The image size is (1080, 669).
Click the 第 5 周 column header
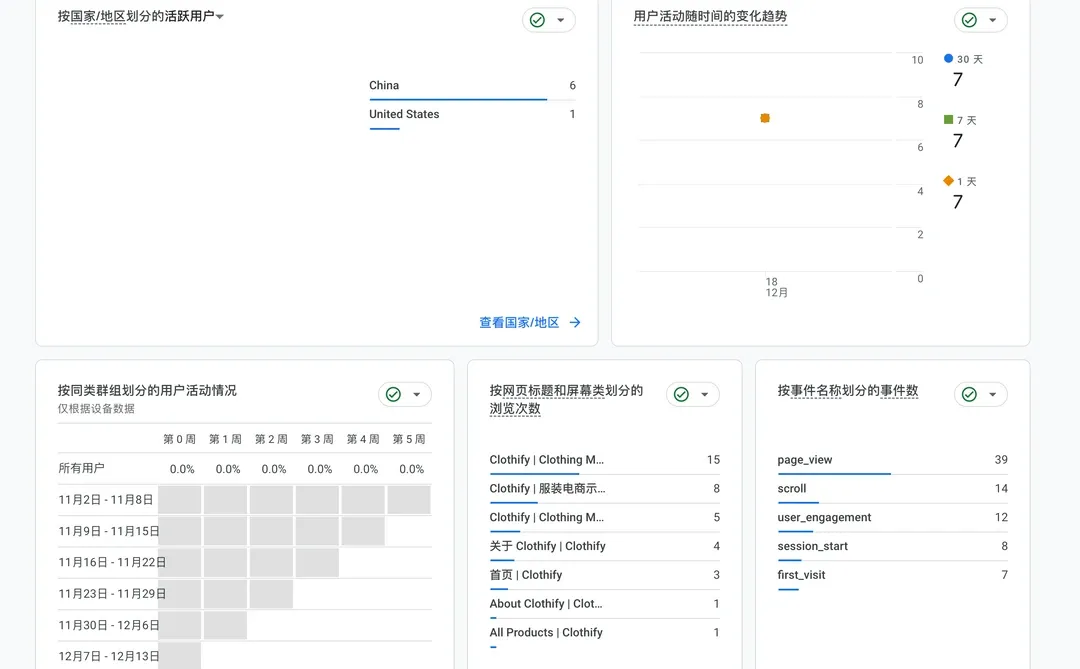[408, 440]
